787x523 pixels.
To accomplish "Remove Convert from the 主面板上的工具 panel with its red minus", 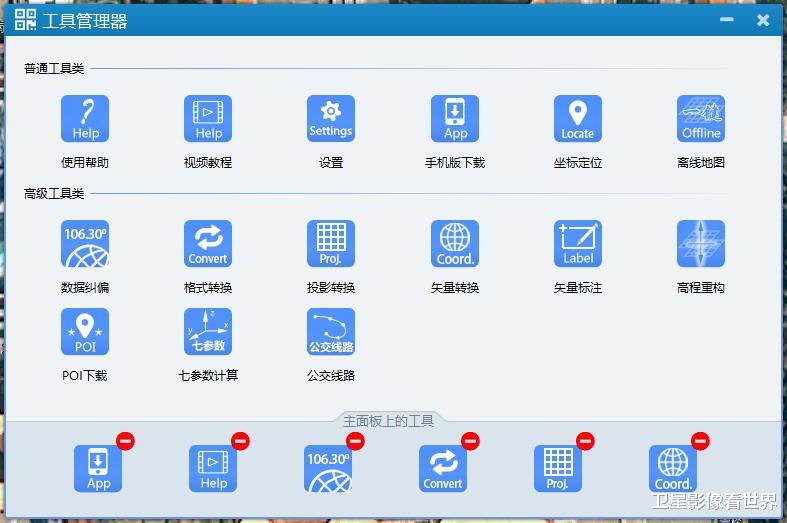I will pos(470,441).
